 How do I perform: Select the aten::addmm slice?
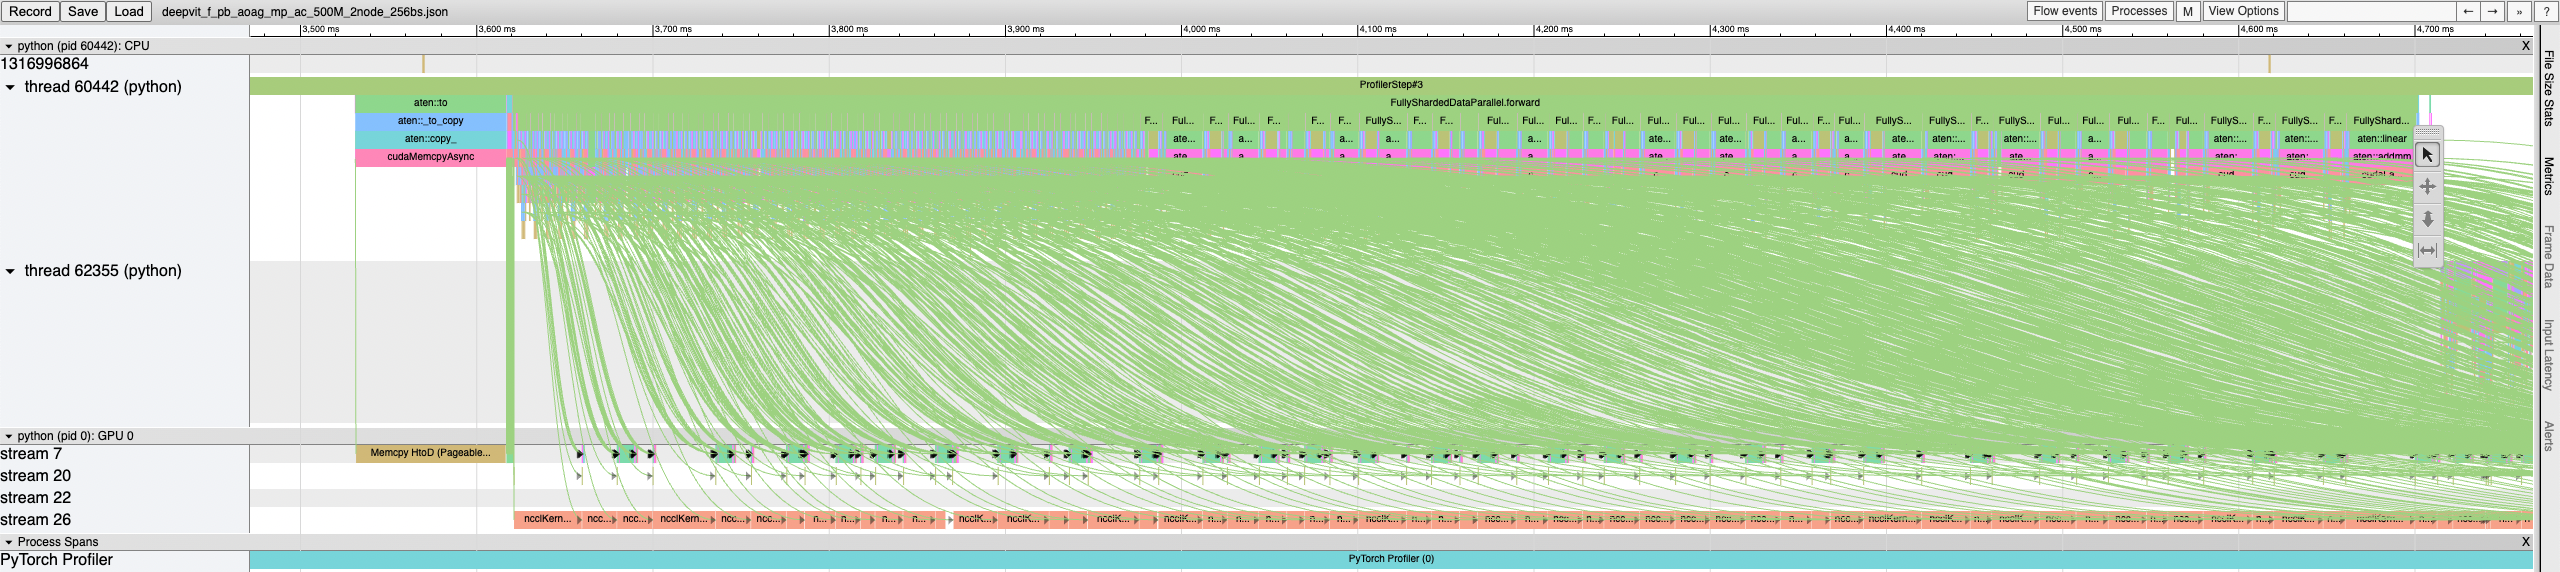pos(2381,156)
